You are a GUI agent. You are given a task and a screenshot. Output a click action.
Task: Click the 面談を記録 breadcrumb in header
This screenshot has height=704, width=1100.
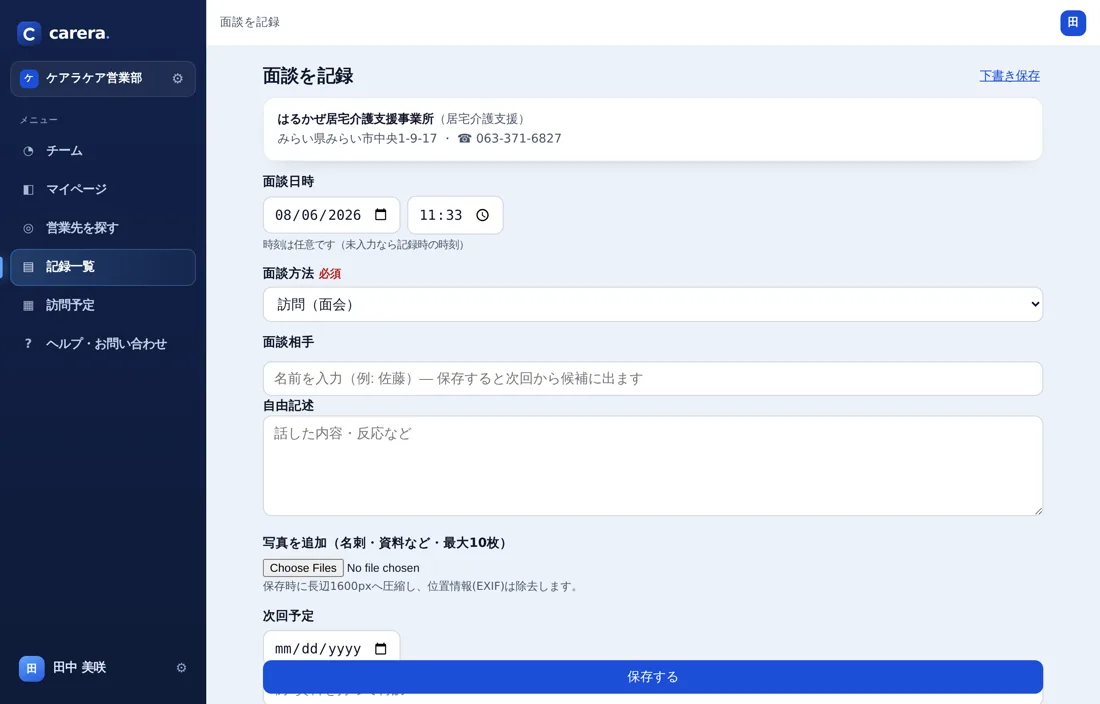(250, 22)
